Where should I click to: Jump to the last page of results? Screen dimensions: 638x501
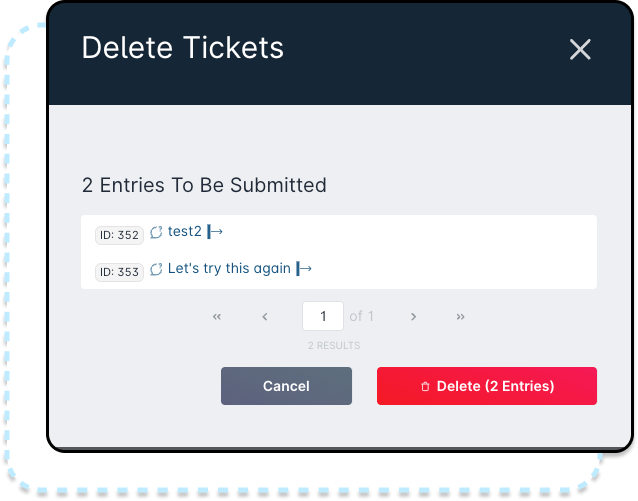click(460, 317)
